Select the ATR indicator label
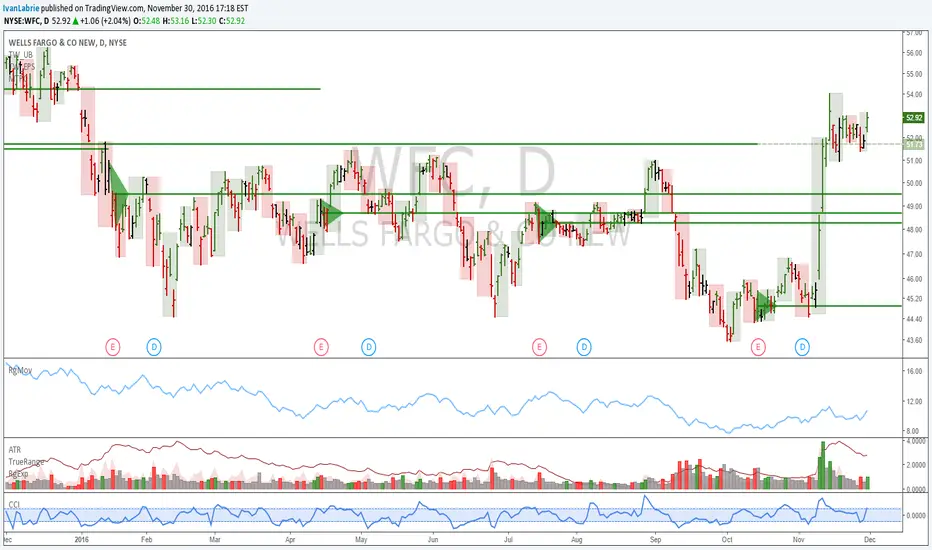This screenshot has width=932, height=550. coord(15,450)
